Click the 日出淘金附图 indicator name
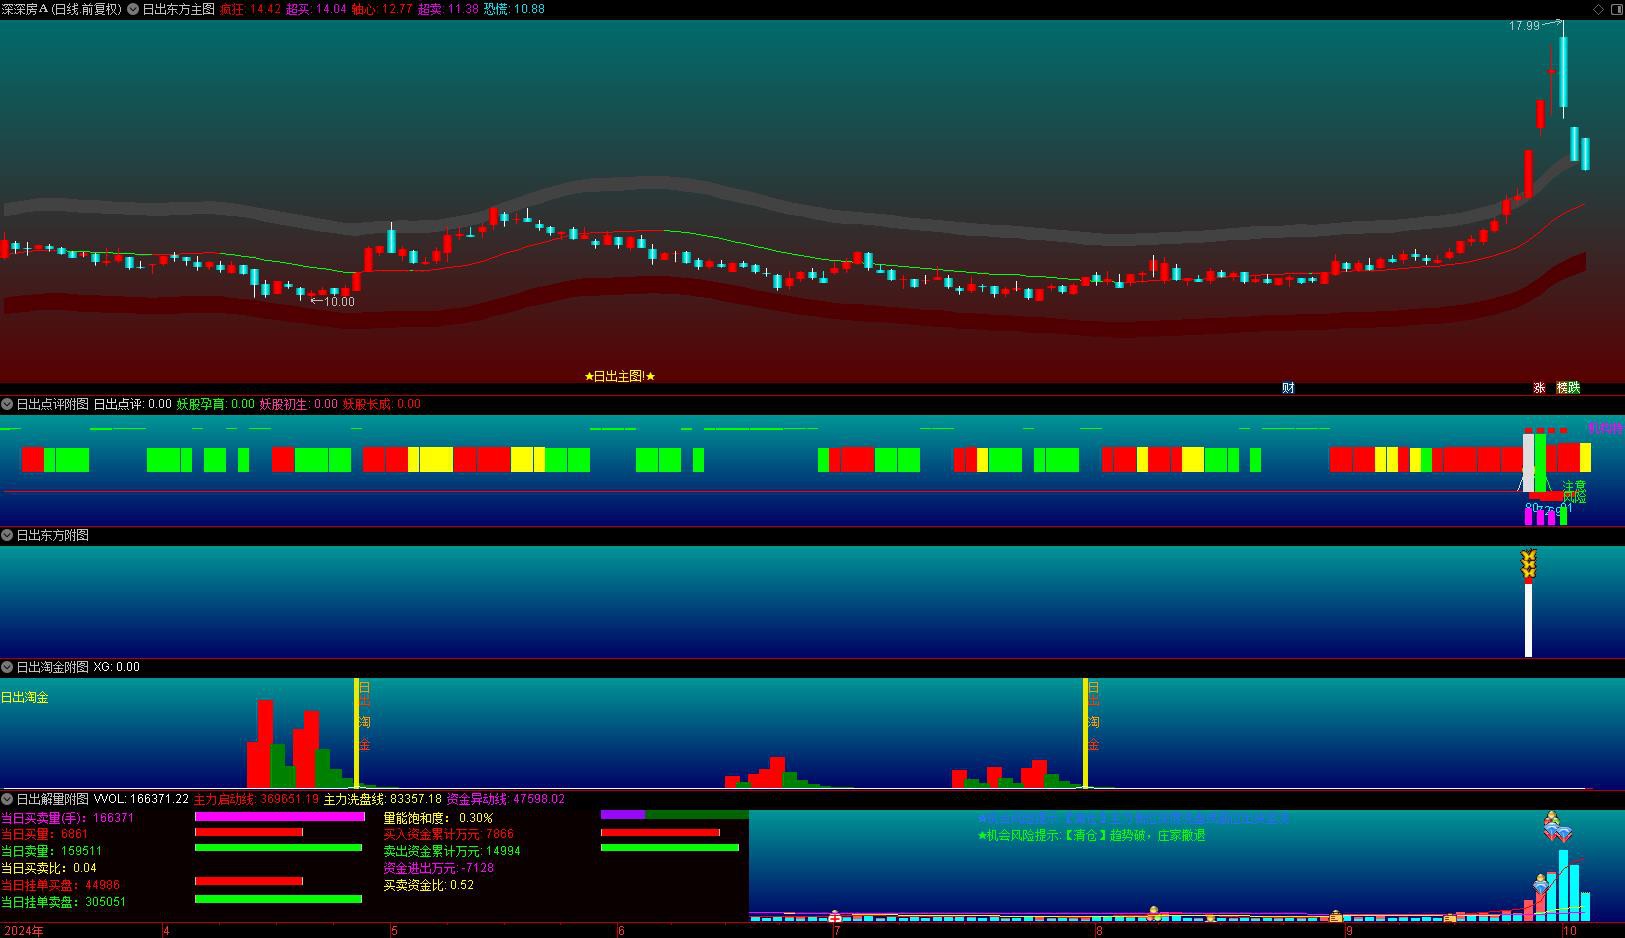Screen dimensions: 1625x938 point(52,667)
